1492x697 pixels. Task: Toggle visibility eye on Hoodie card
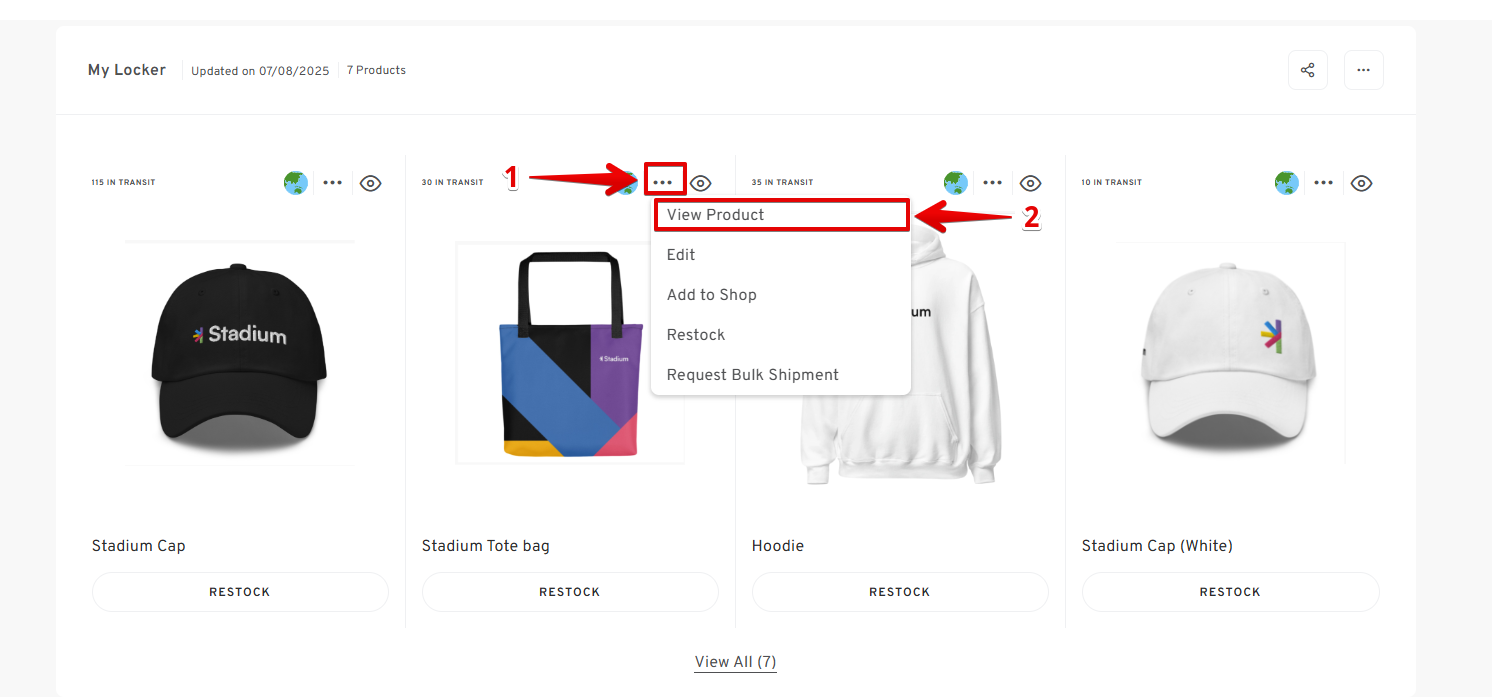[x=1031, y=183]
